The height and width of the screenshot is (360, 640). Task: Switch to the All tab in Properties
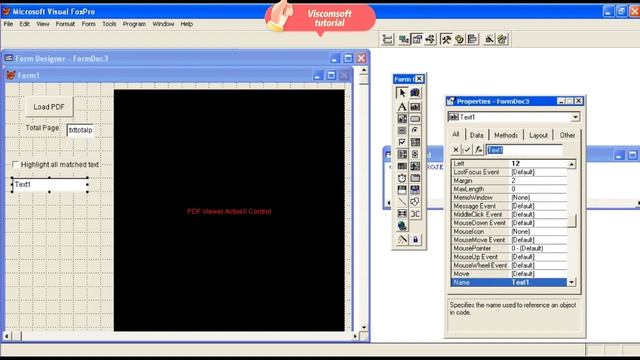(x=456, y=134)
